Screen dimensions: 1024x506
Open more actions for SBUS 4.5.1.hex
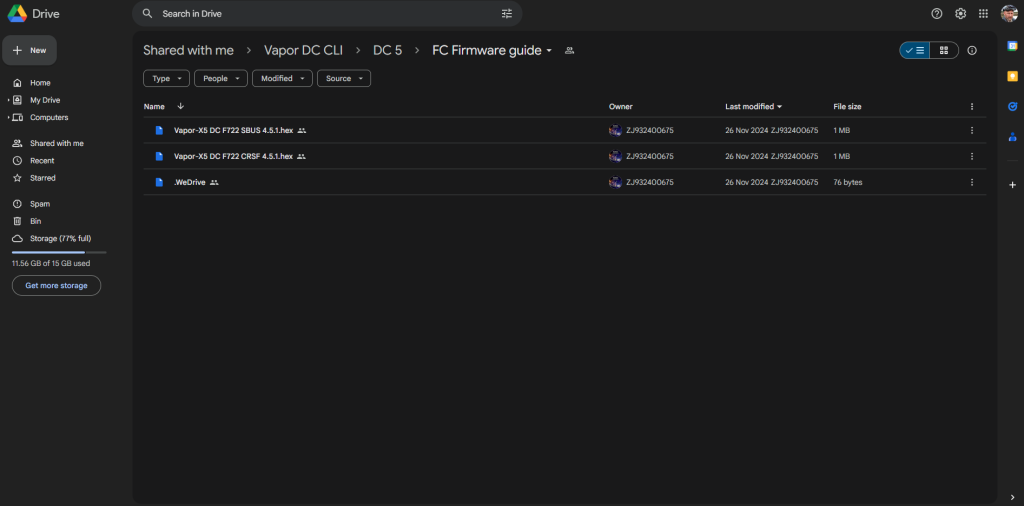[972, 131]
